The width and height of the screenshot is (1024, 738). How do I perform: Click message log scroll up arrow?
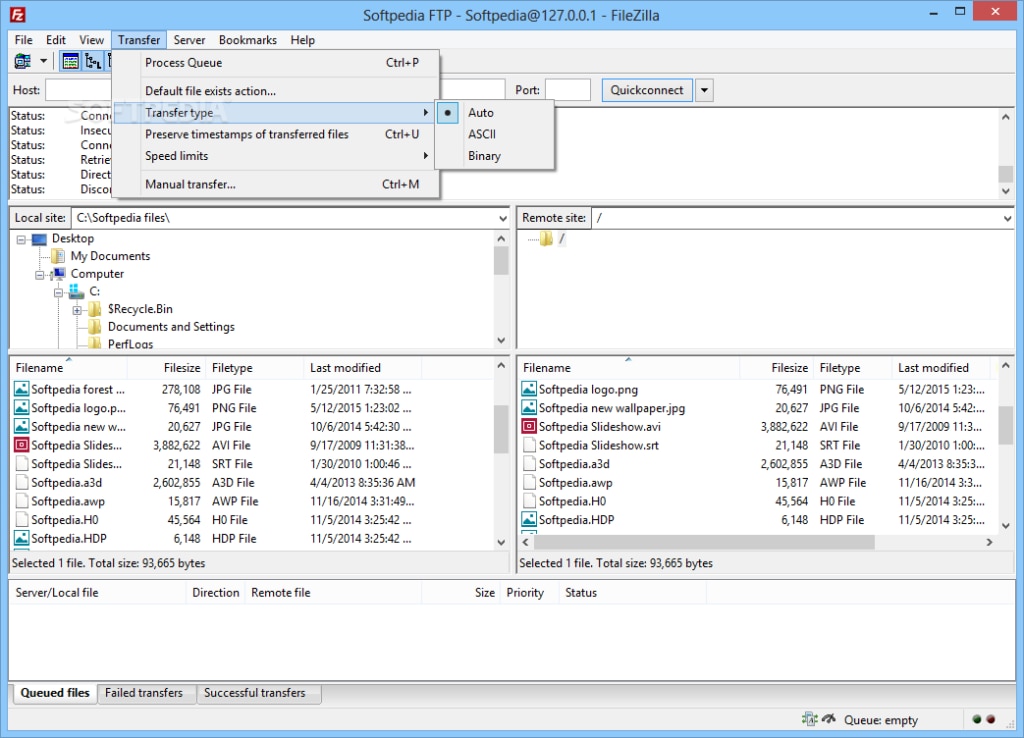(x=1006, y=116)
